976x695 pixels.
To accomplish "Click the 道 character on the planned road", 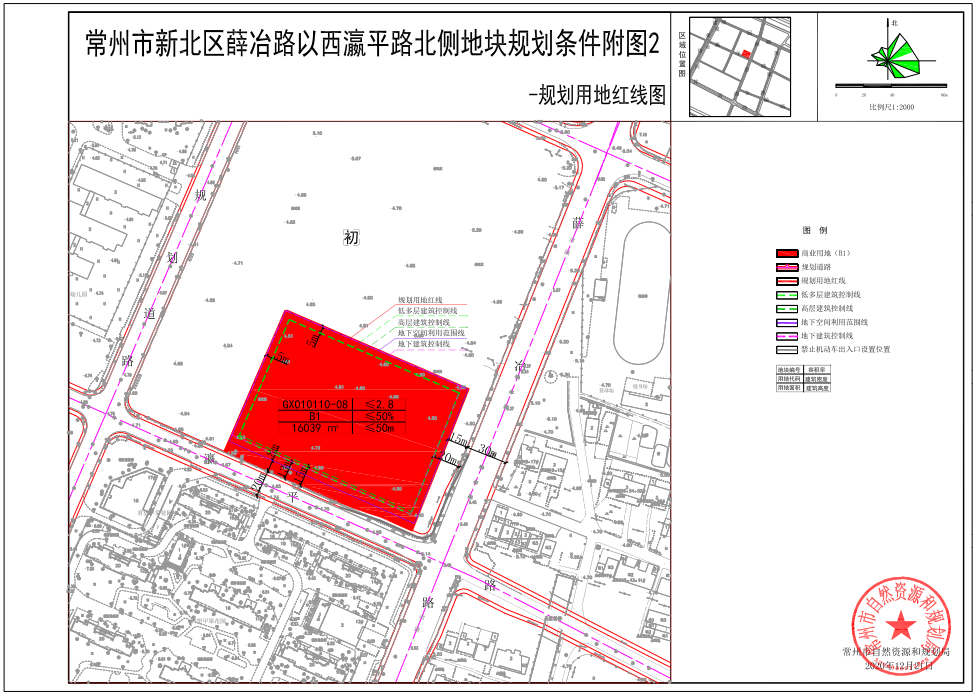I will 149,313.
